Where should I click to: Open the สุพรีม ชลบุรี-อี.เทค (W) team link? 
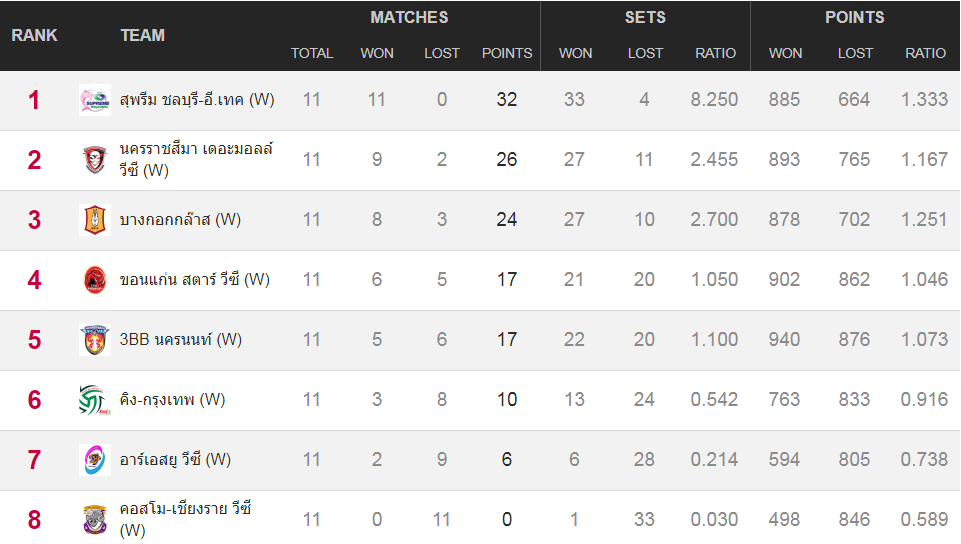click(x=197, y=100)
